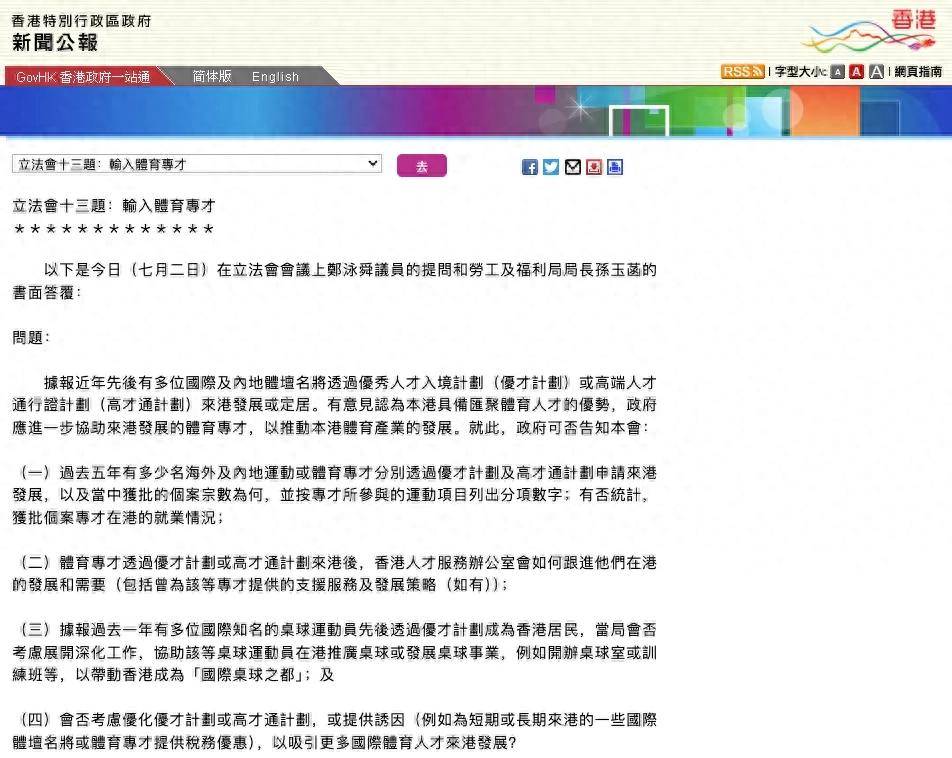Open the RSS feed

(x=742, y=72)
